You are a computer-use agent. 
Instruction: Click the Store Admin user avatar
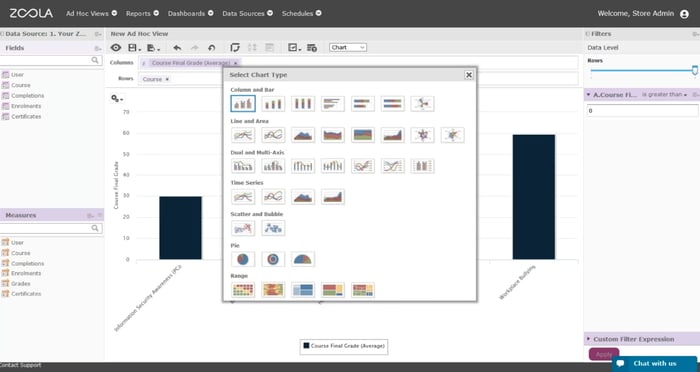coord(684,14)
